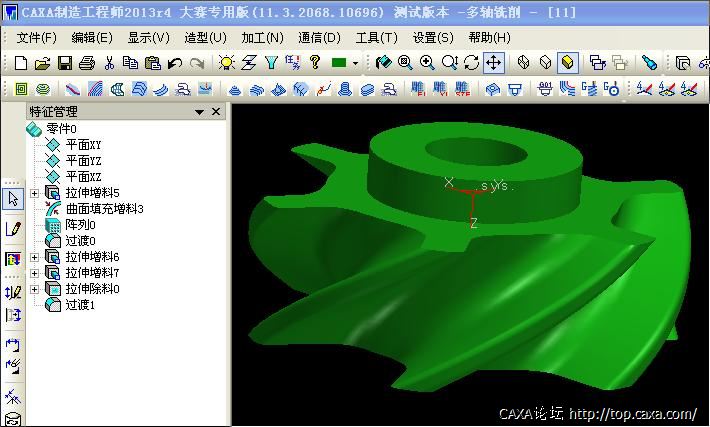This screenshot has height=427, width=710.
Task: Click the zoom-in magnifier with plus
Action: (x=427, y=62)
